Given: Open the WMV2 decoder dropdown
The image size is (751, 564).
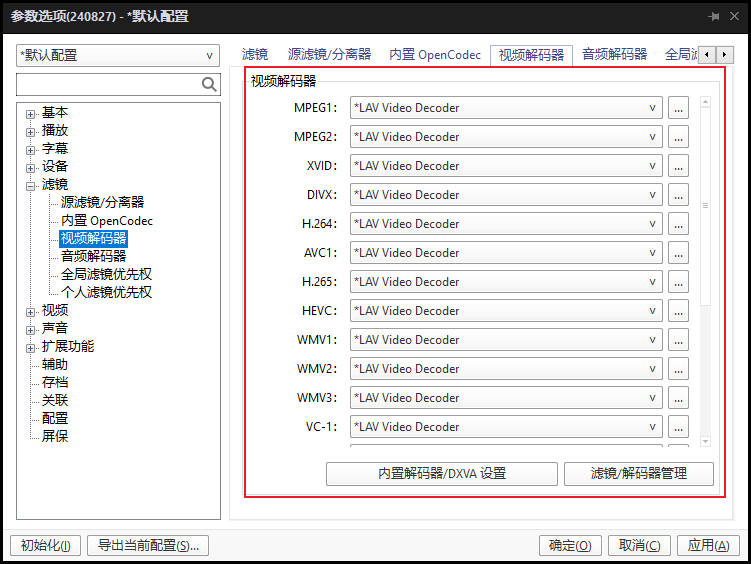Looking at the screenshot, I should (506, 369).
